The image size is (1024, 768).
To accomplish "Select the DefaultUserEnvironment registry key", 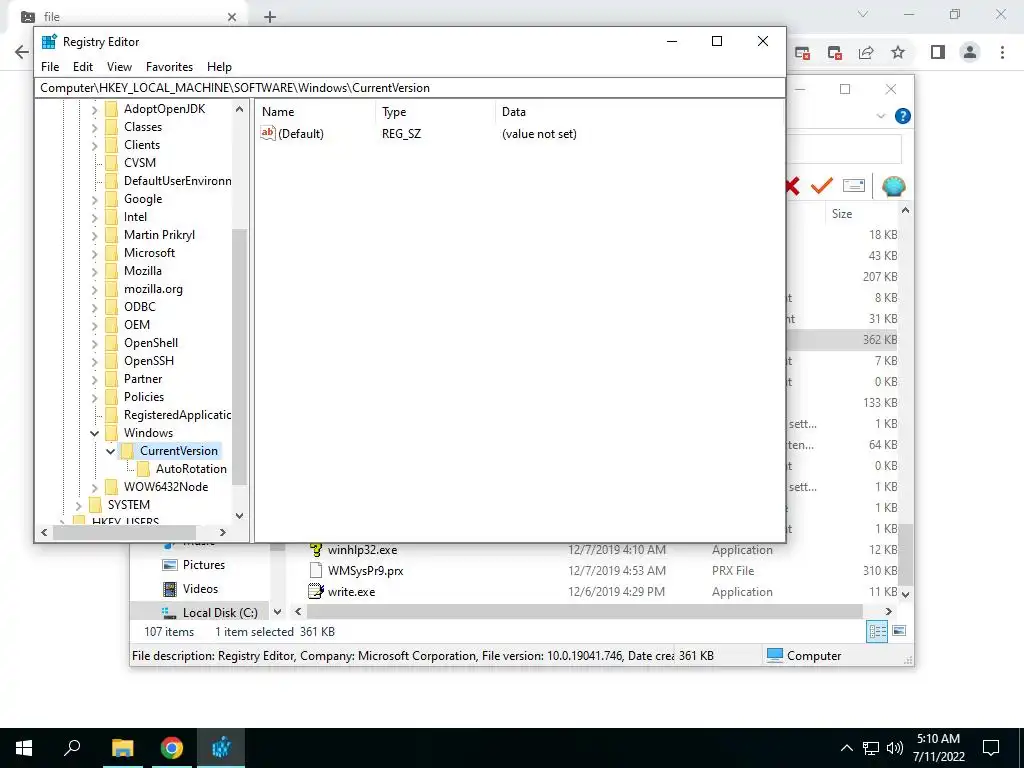I will click(x=177, y=181).
